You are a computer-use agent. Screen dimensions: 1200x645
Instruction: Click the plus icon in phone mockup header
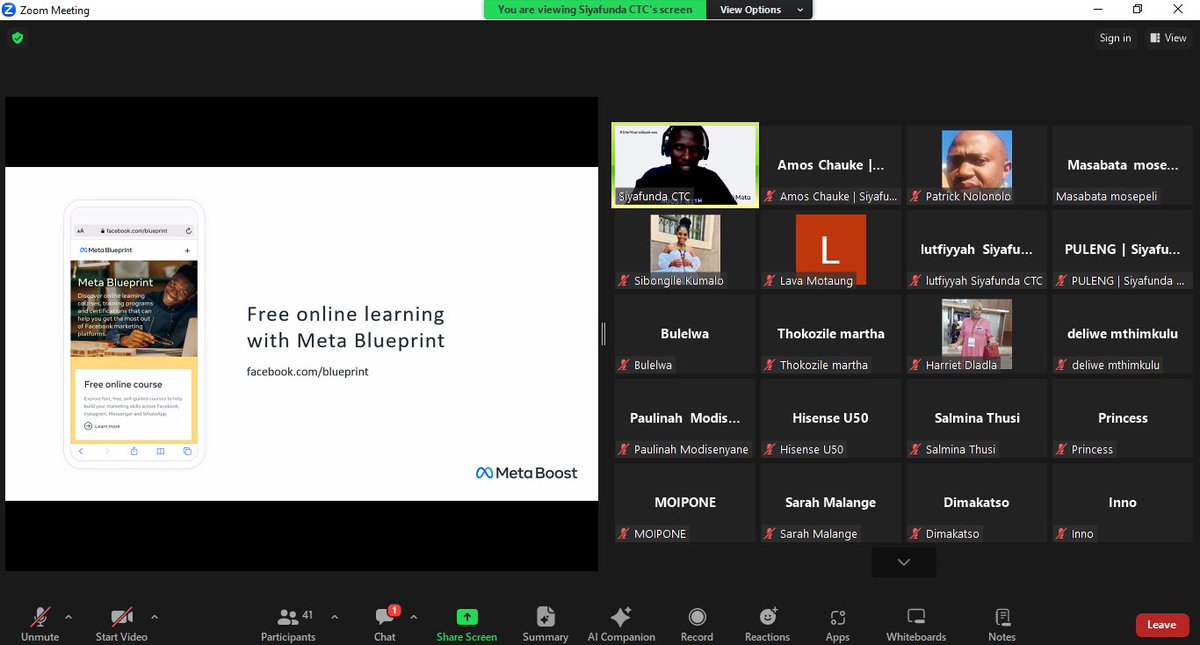187,249
